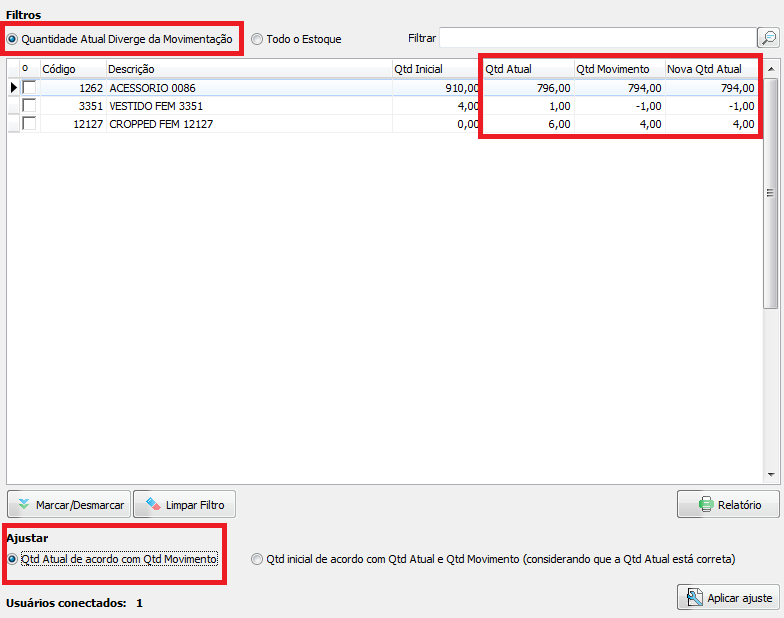
Task: Select Quantidade Atual Diverge da Movimentação option
Action: pyautogui.click(x=13, y=39)
